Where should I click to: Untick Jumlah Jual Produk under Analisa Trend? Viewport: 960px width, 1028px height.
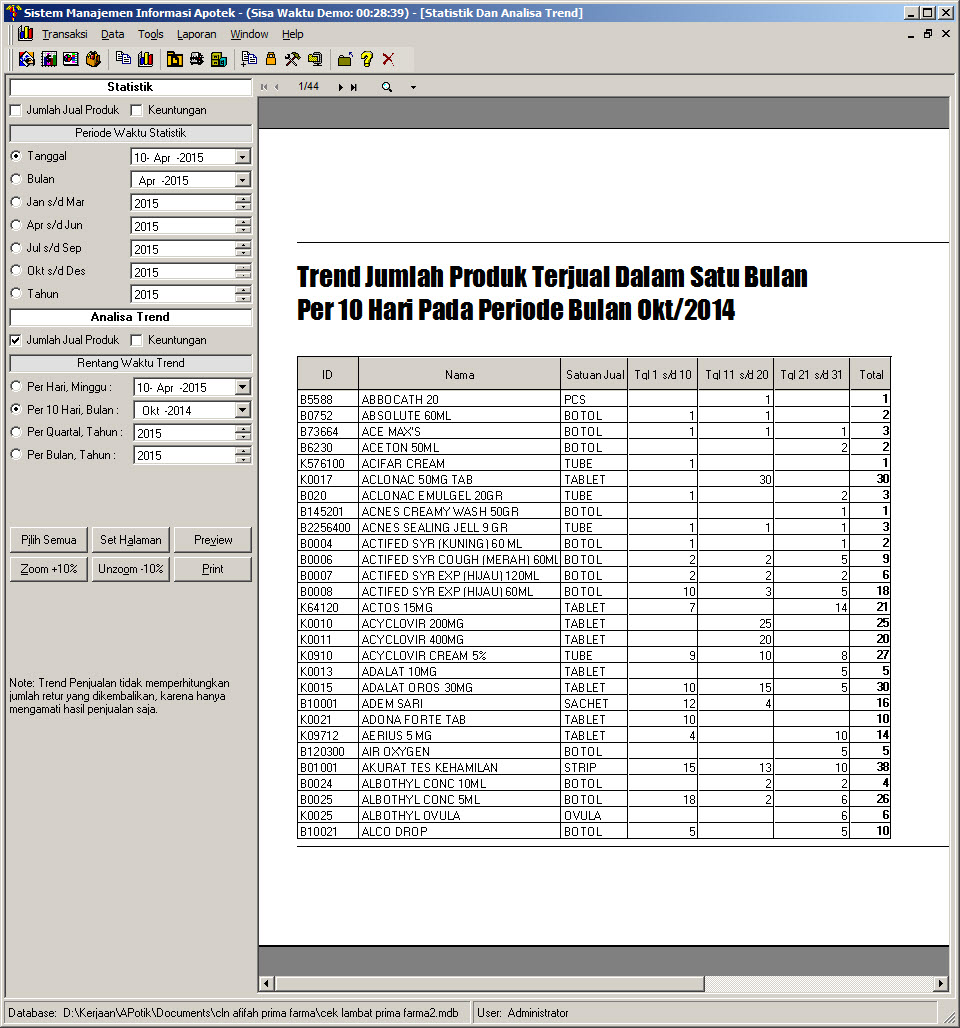16,340
